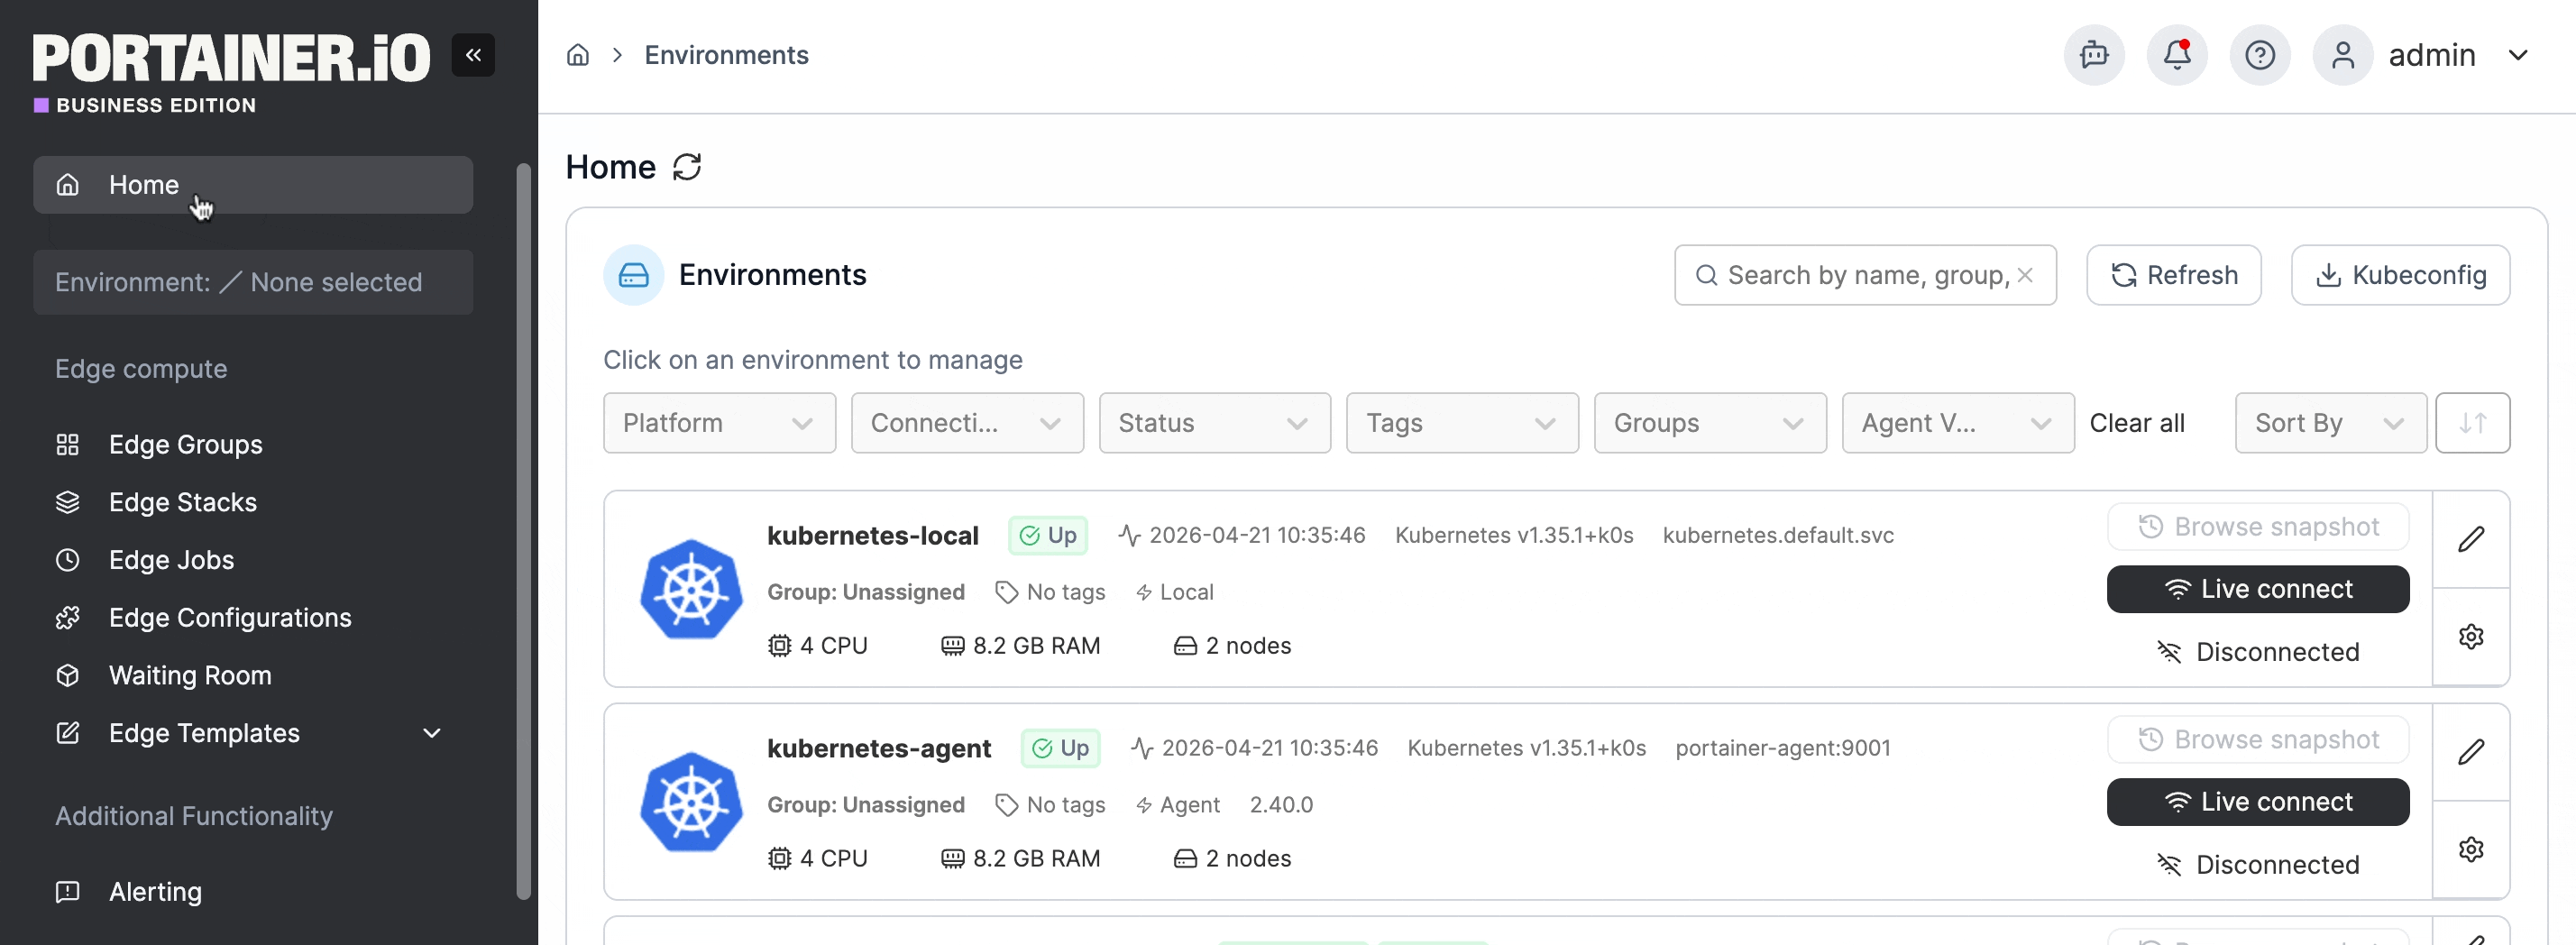Click the Edge Jobs clock icon
The image size is (2576, 945).
[x=67, y=560]
